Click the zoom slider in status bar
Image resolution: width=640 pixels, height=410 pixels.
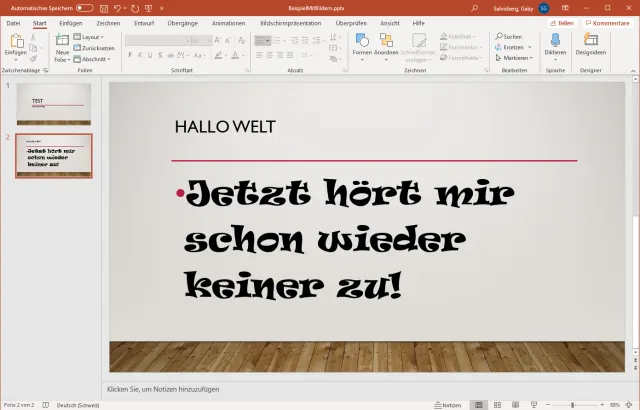point(575,405)
